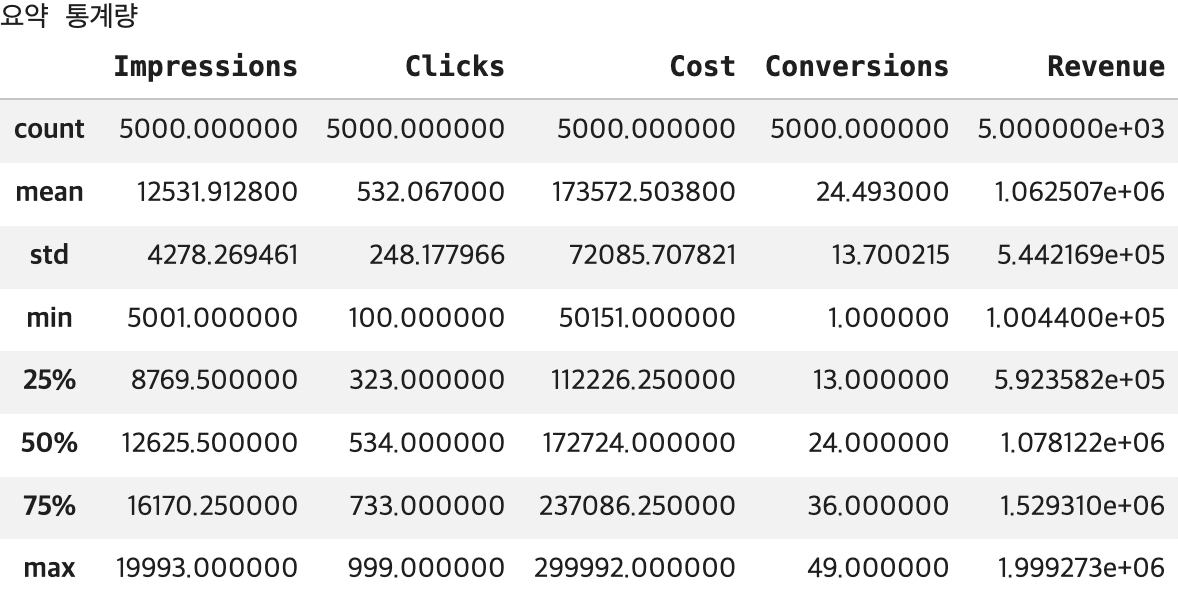Image resolution: width=1178 pixels, height=603 pixels.
Task: Select the Cost column header
Action: click(x=702, y=66)
